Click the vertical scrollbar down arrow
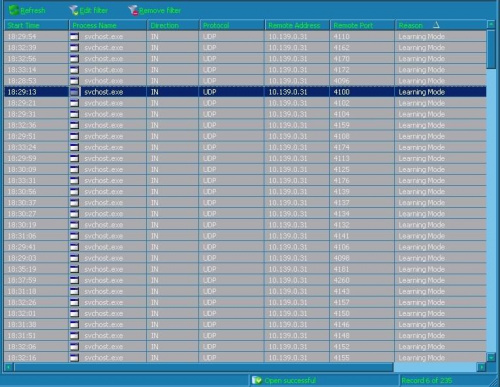This screenshot has height=387, width=500. pyautogui.click(x=491, y=358)
